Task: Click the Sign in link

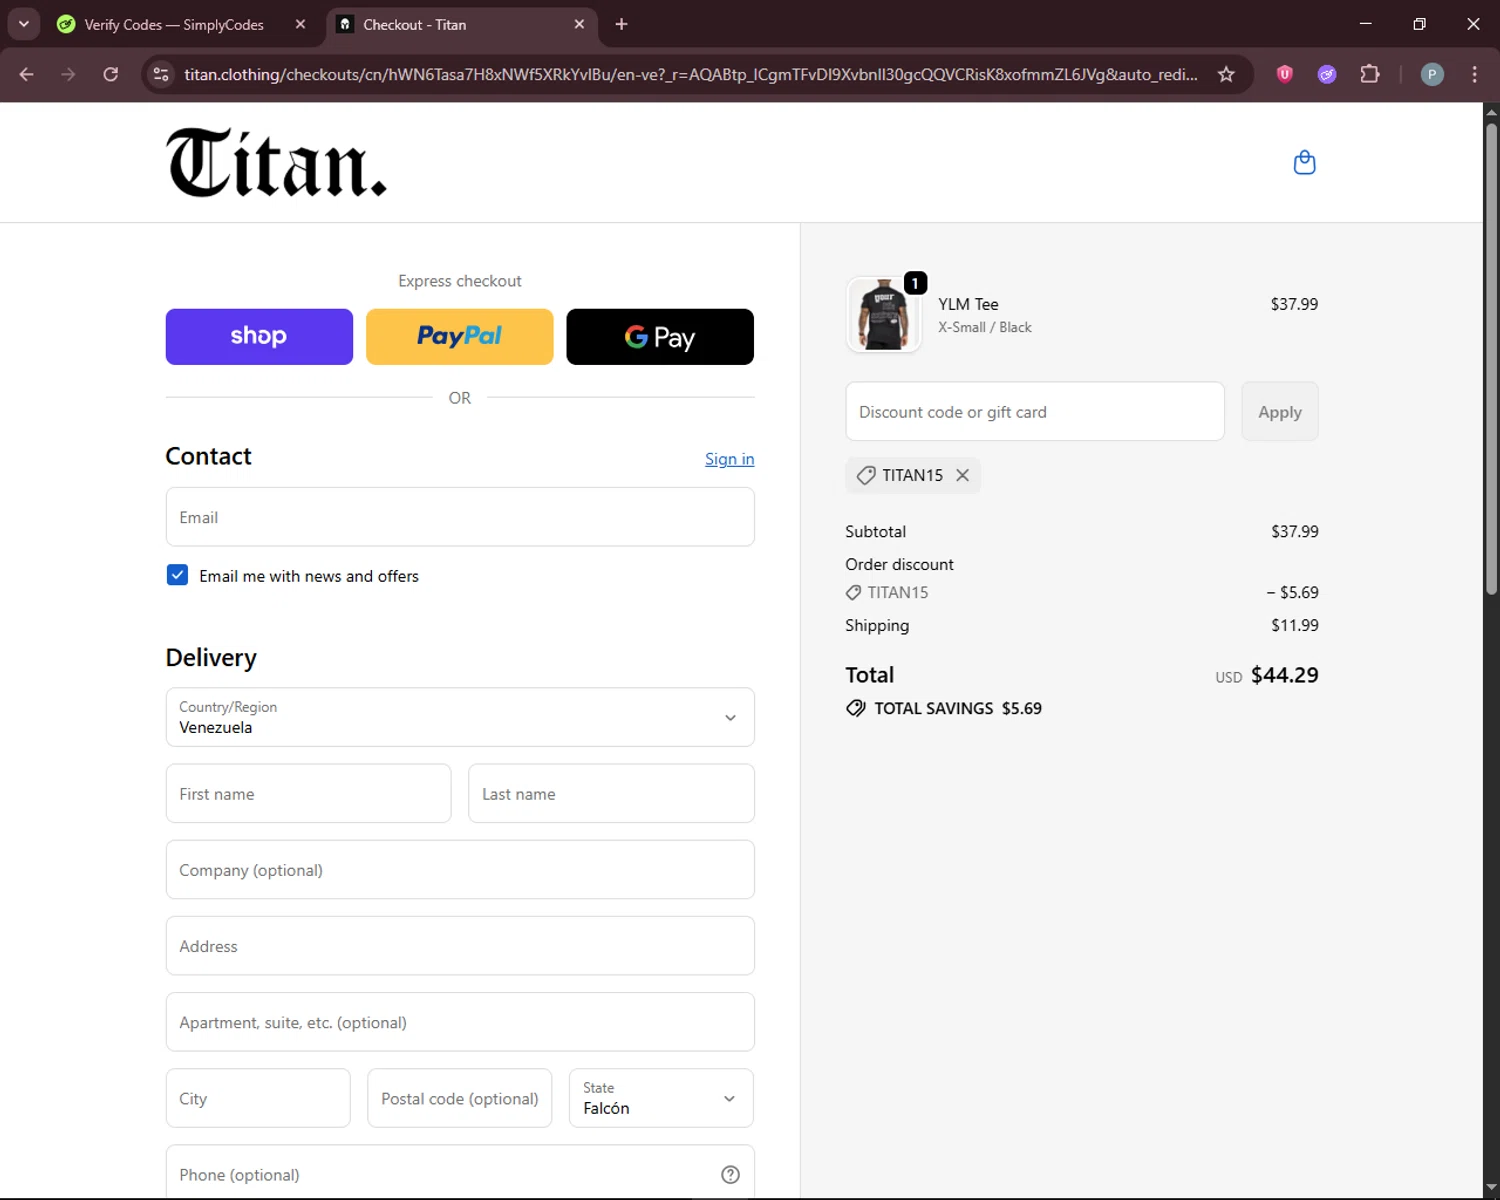Action: [x=729, y=459]
